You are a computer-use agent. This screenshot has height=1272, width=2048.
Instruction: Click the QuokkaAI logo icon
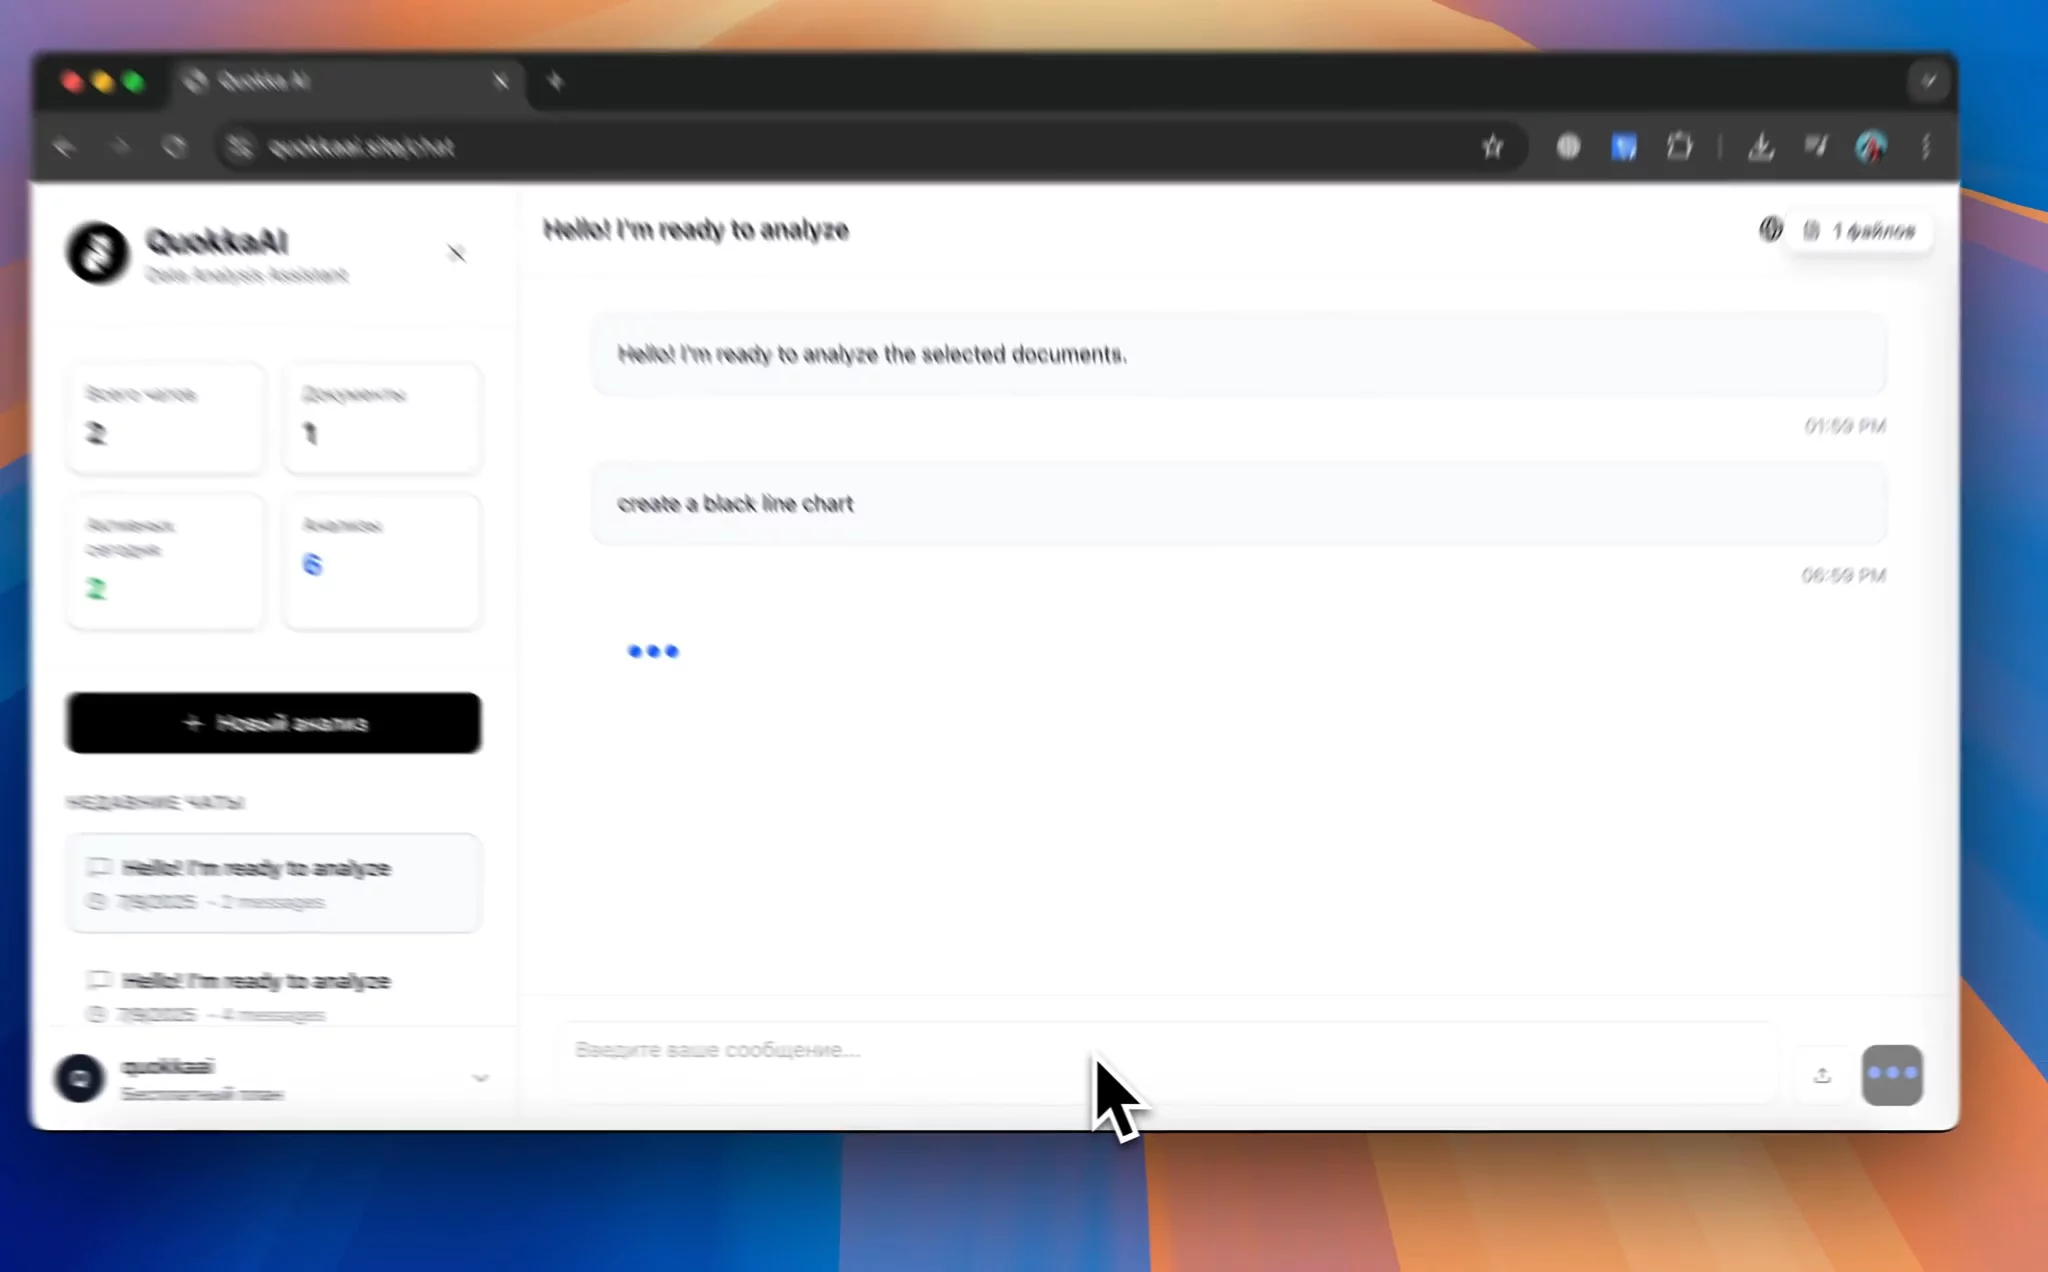[97, 253]
